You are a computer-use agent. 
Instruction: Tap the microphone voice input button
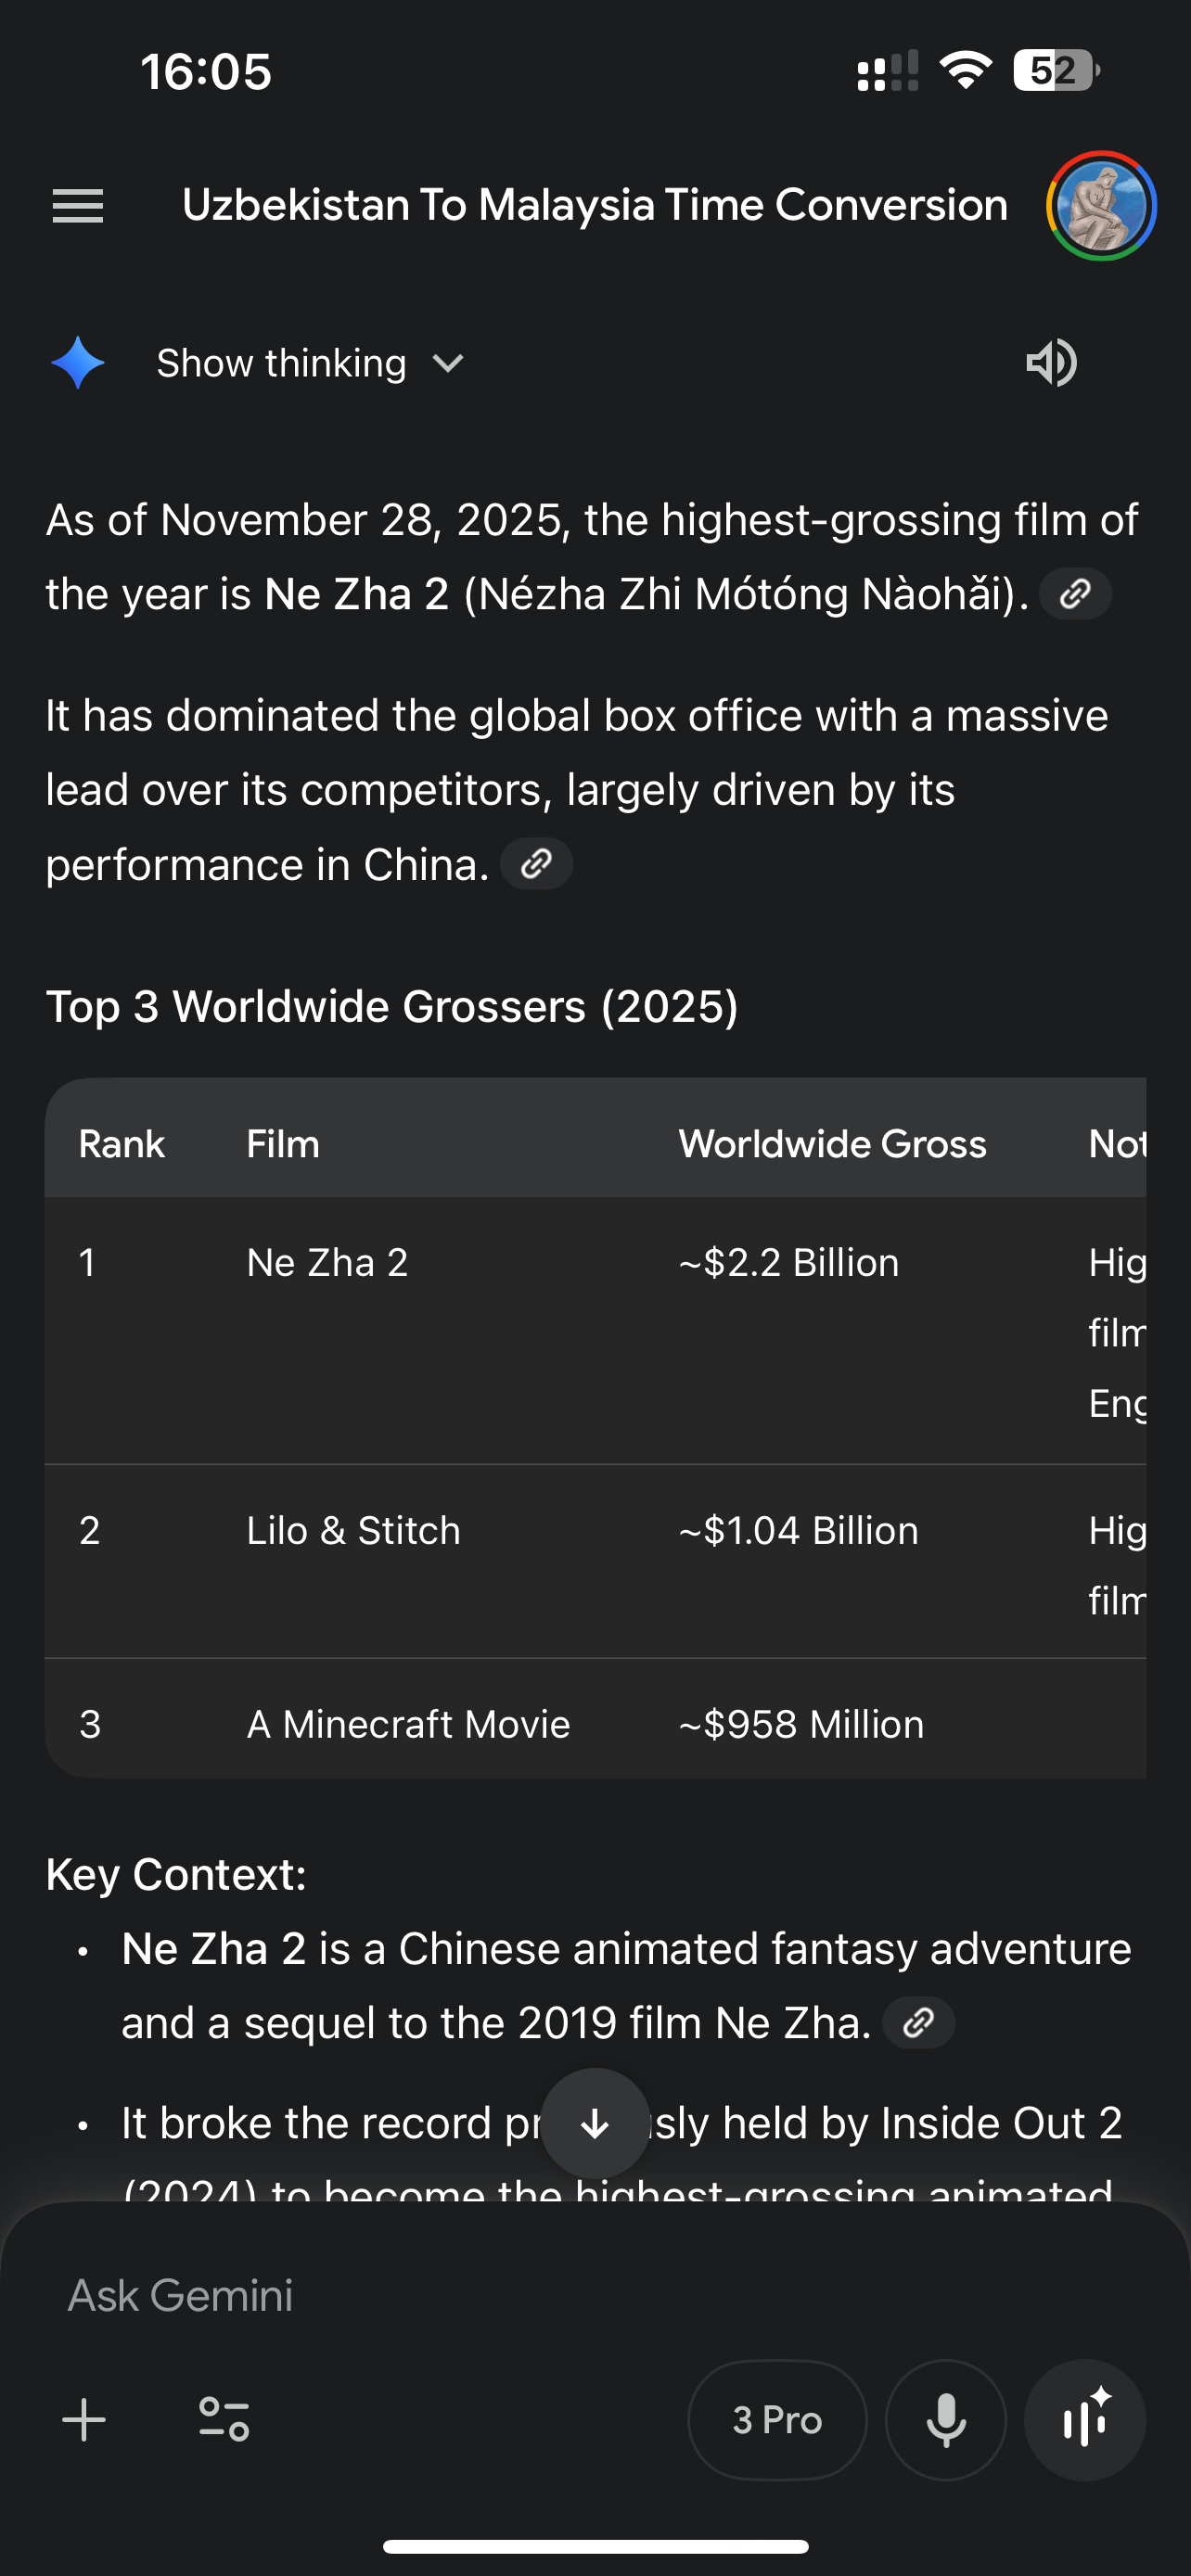pos(945,2420)
